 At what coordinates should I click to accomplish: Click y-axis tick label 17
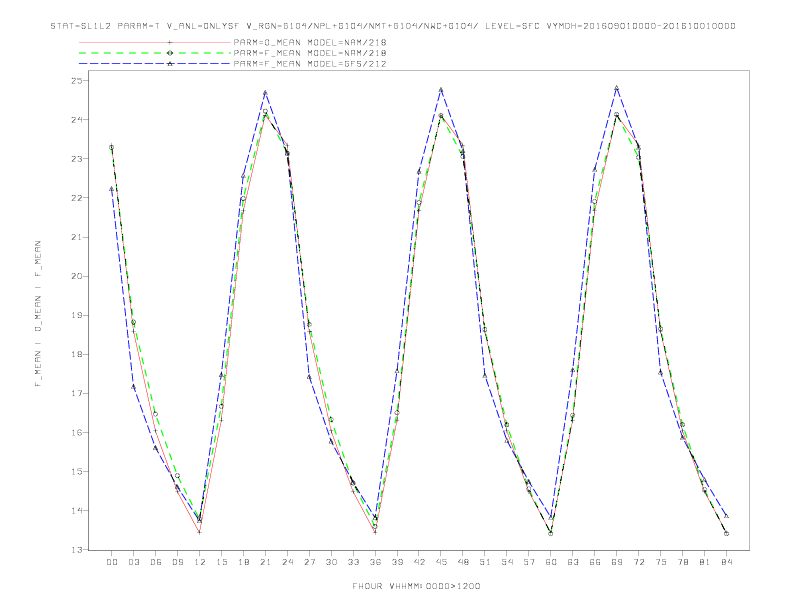pos(77,393)
